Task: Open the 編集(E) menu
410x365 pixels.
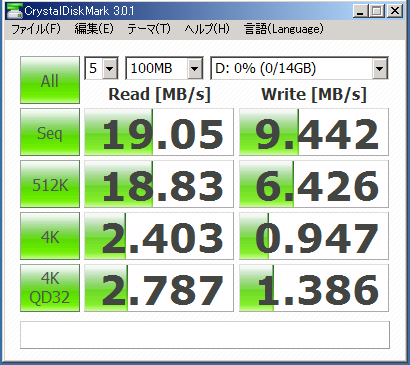Action: [94, 29]
